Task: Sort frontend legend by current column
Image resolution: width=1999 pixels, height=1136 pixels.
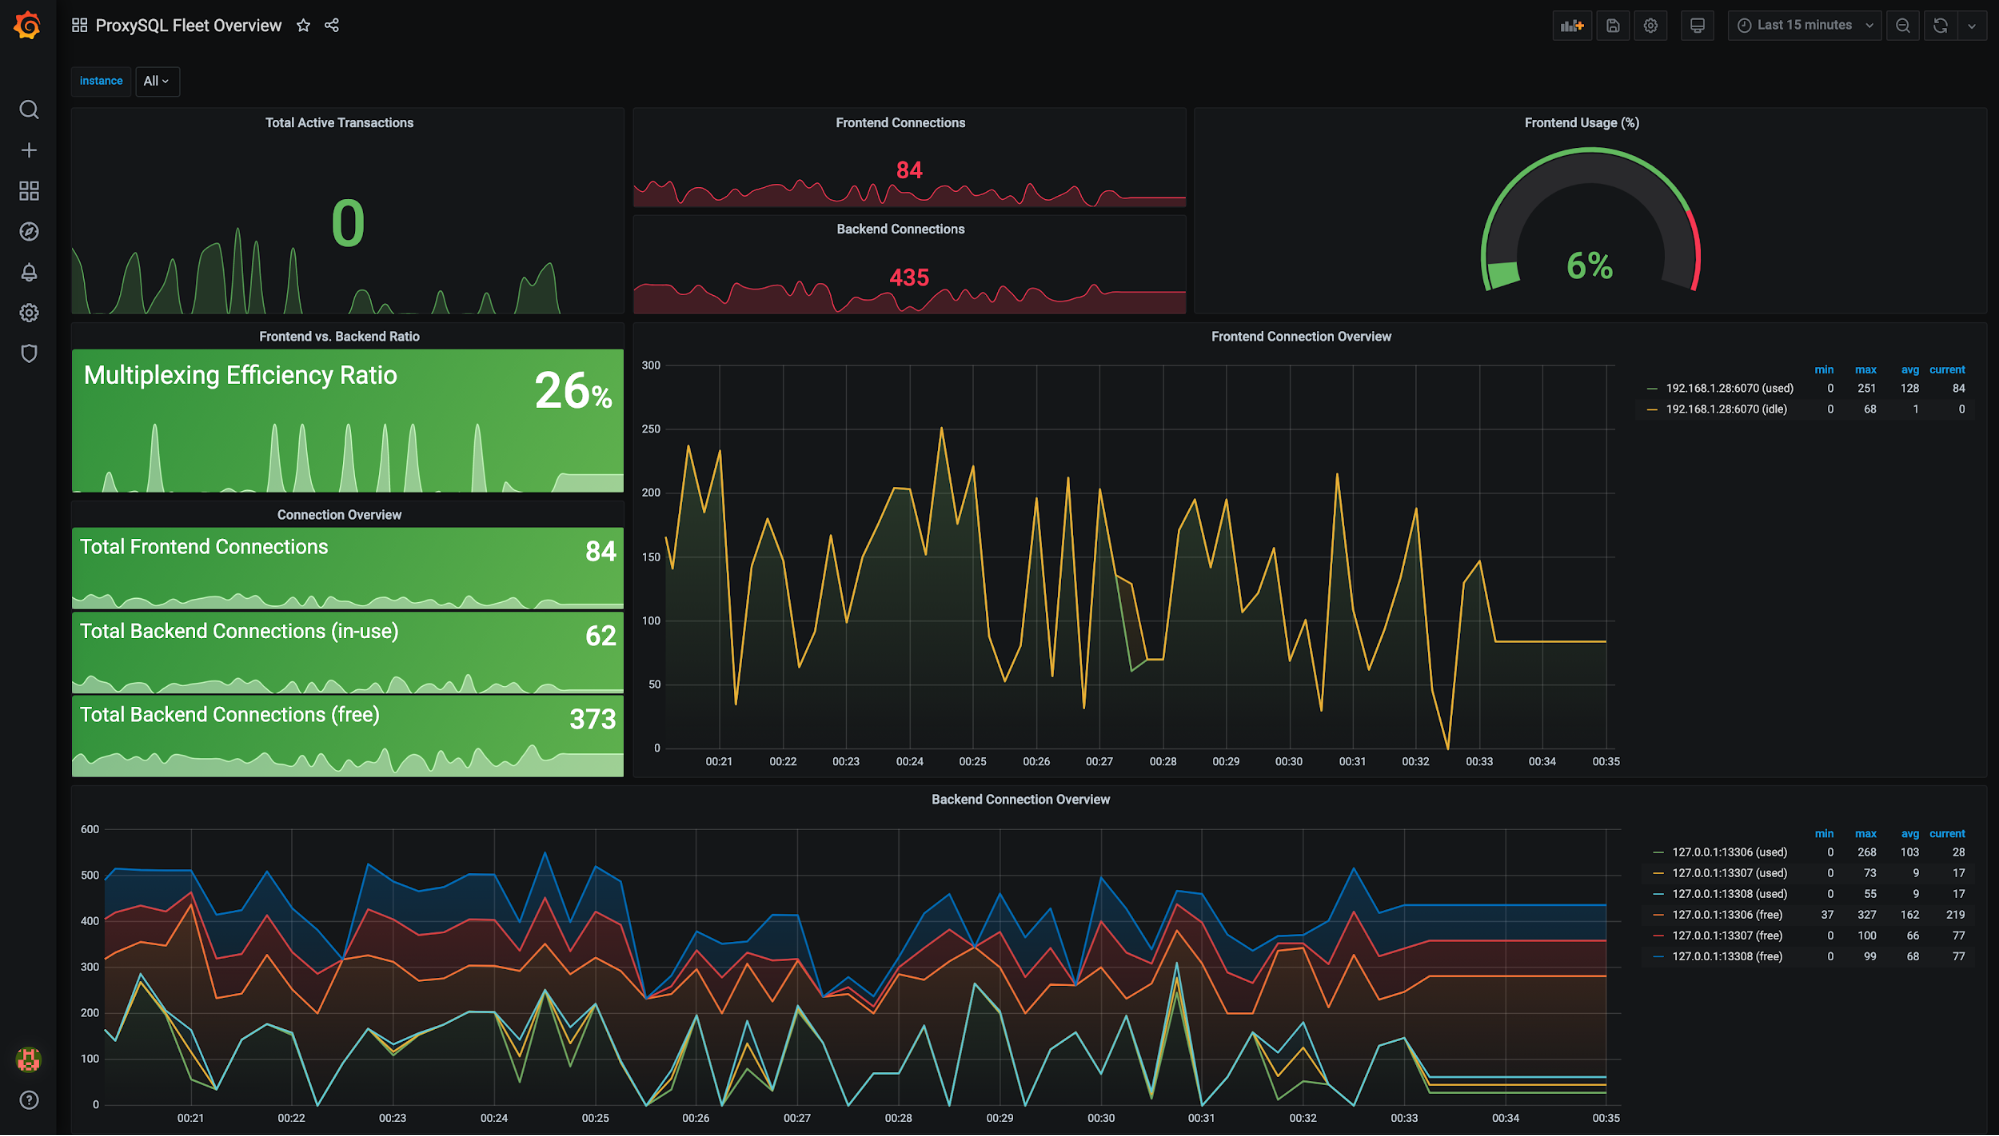Action: click(x=1947, y=370)
